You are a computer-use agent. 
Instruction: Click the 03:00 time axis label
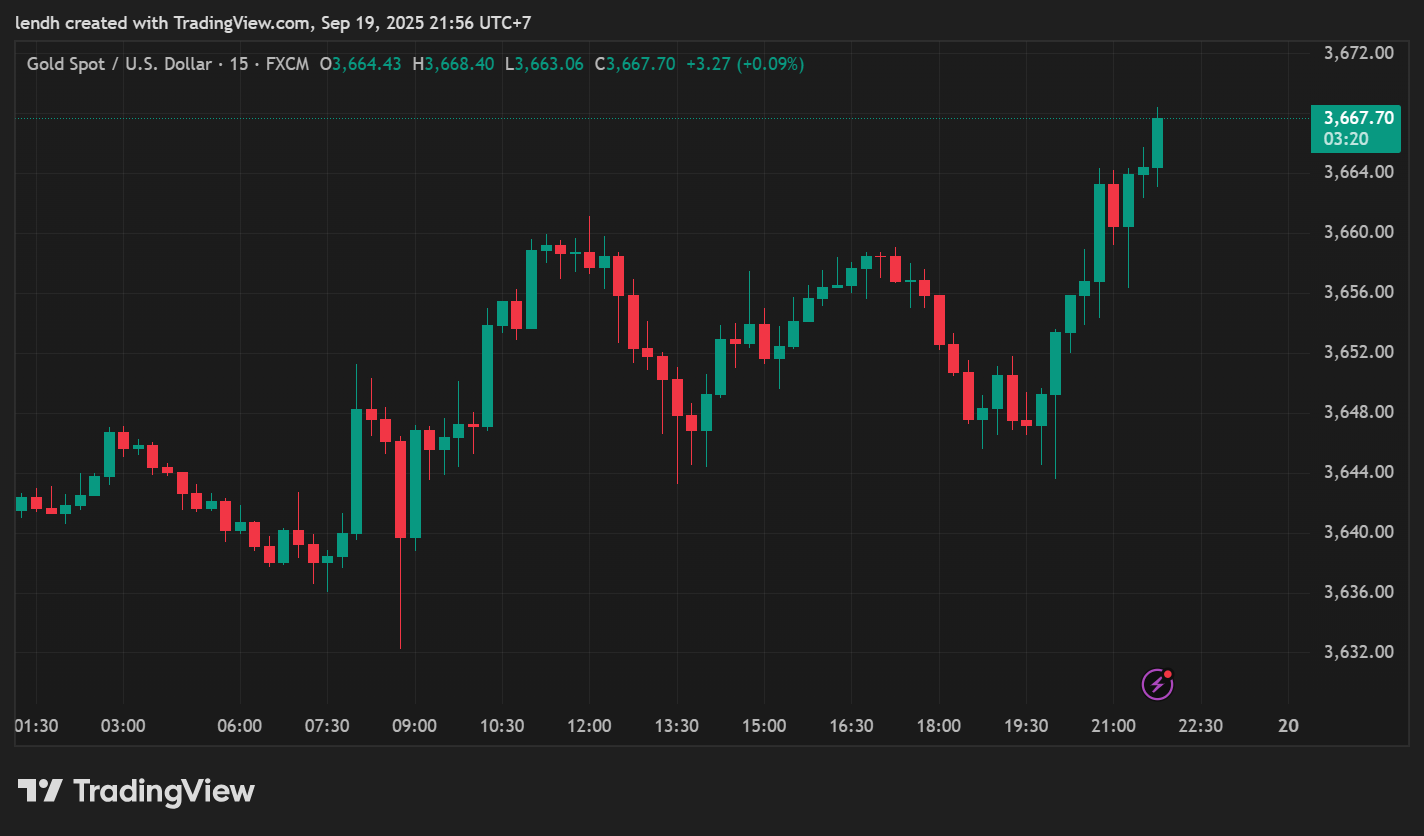(123, 726)
